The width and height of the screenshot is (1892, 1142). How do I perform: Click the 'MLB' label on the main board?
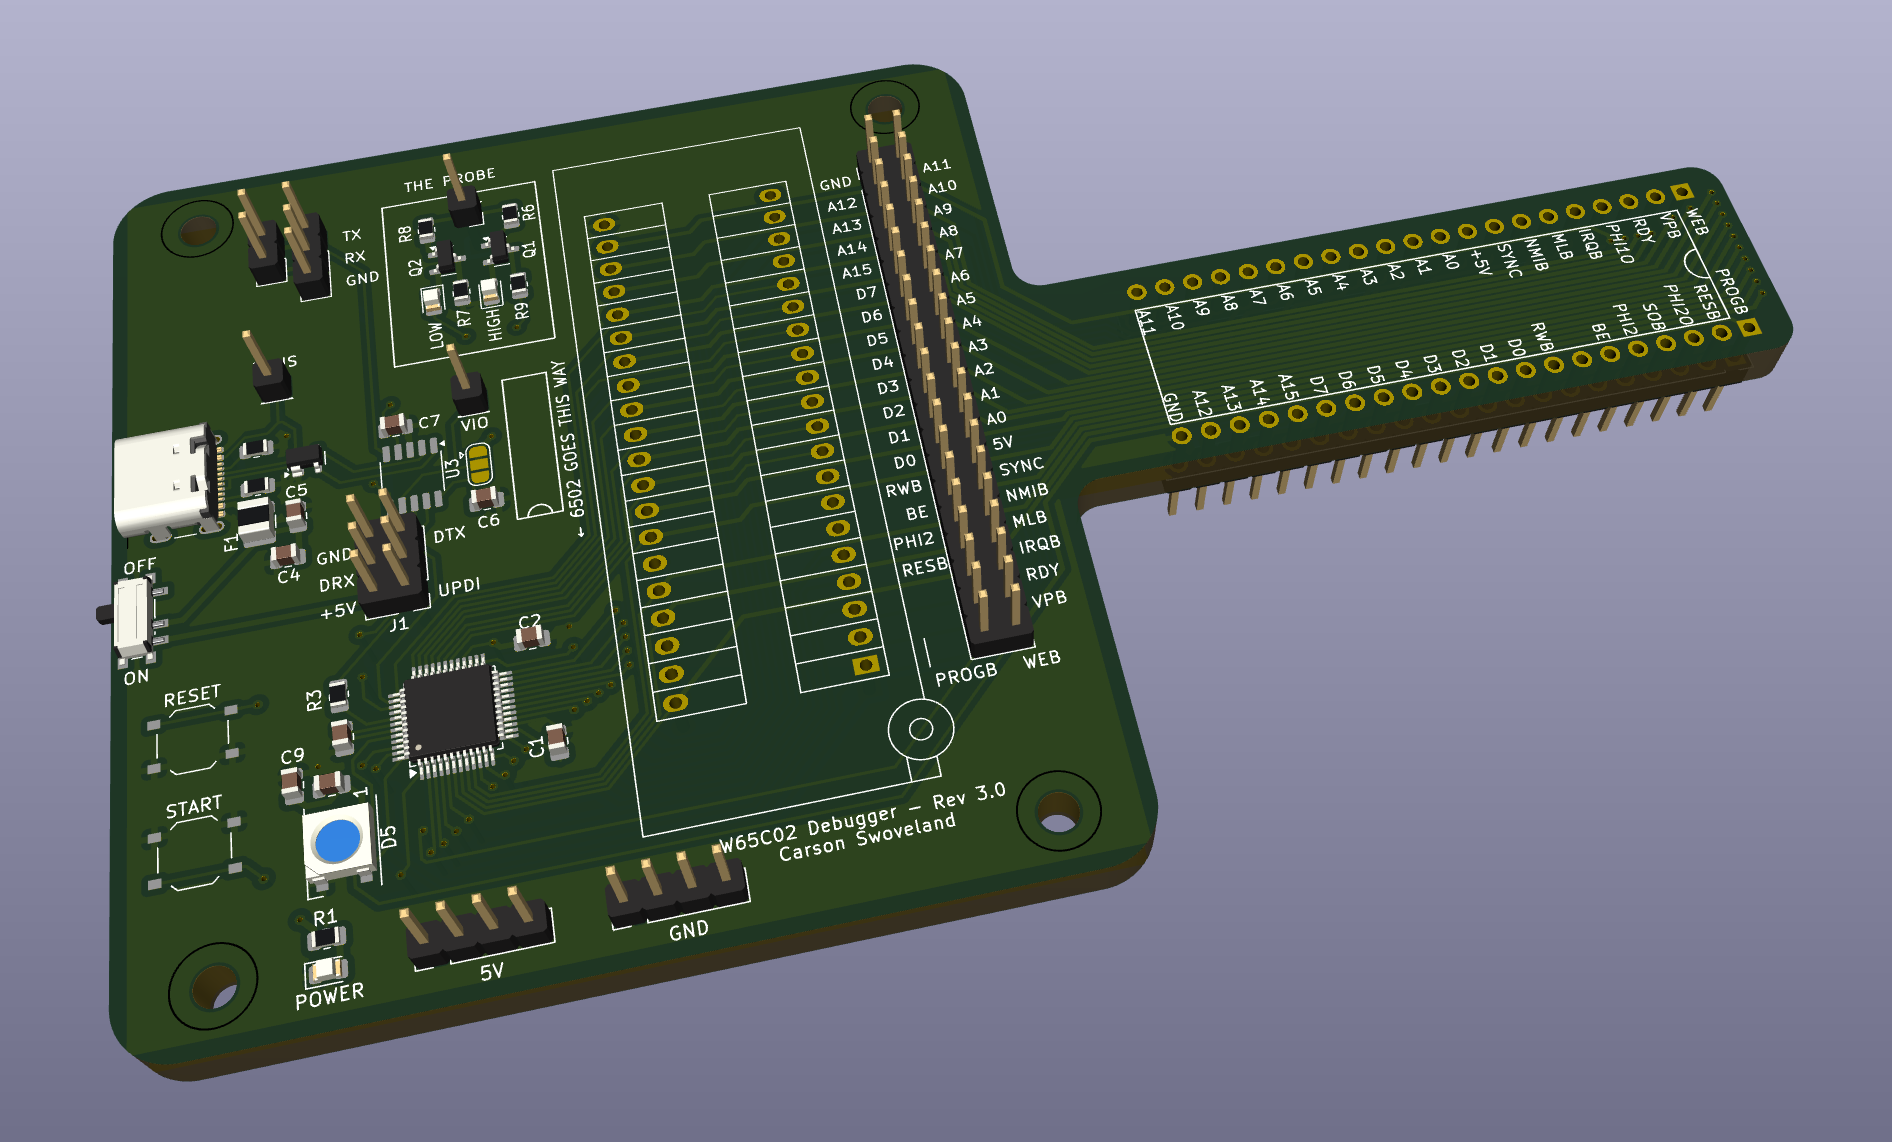point(1029,519)
